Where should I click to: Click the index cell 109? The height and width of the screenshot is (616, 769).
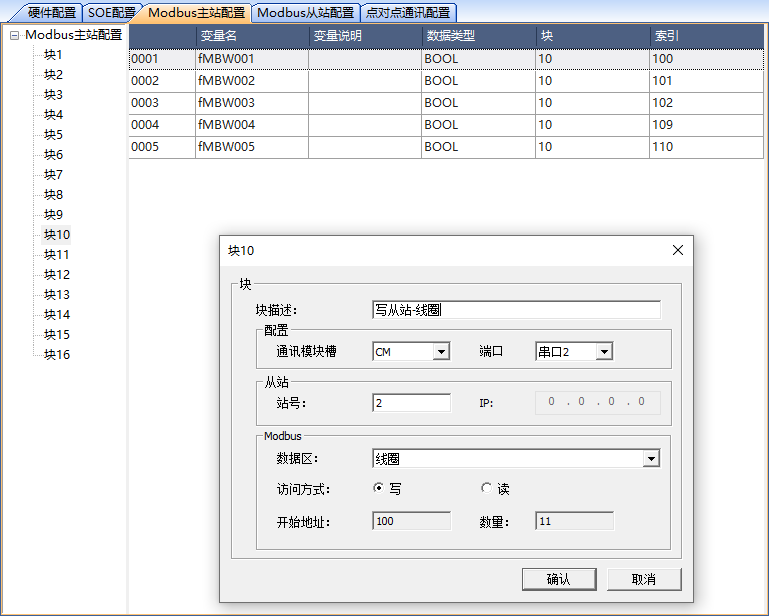pyautogui.click(x=707, y=125)
